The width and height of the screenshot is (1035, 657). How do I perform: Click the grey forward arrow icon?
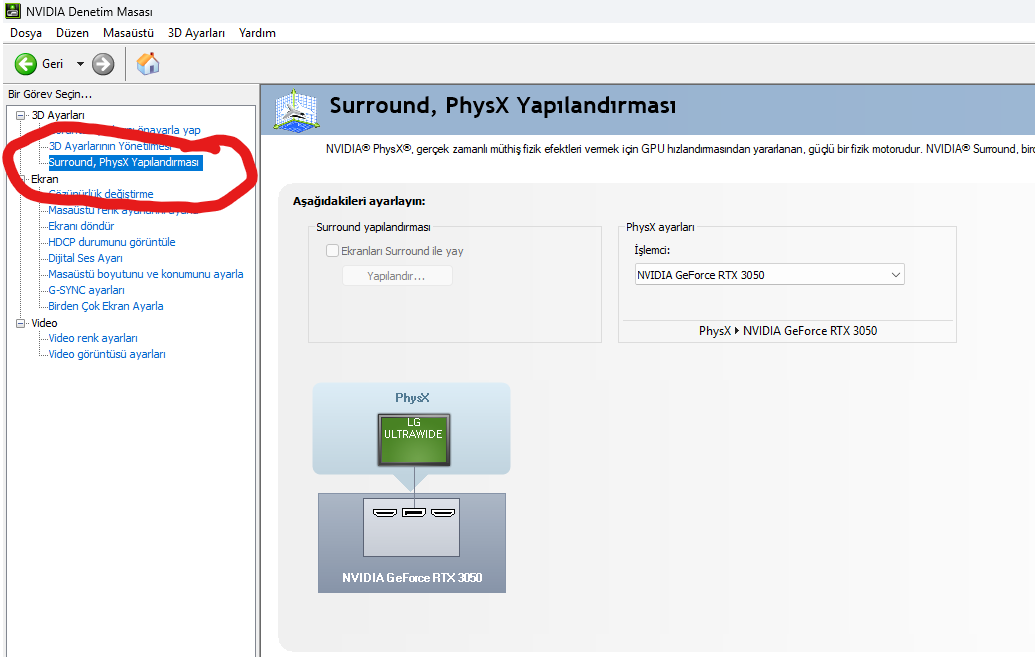pos(103,64)
